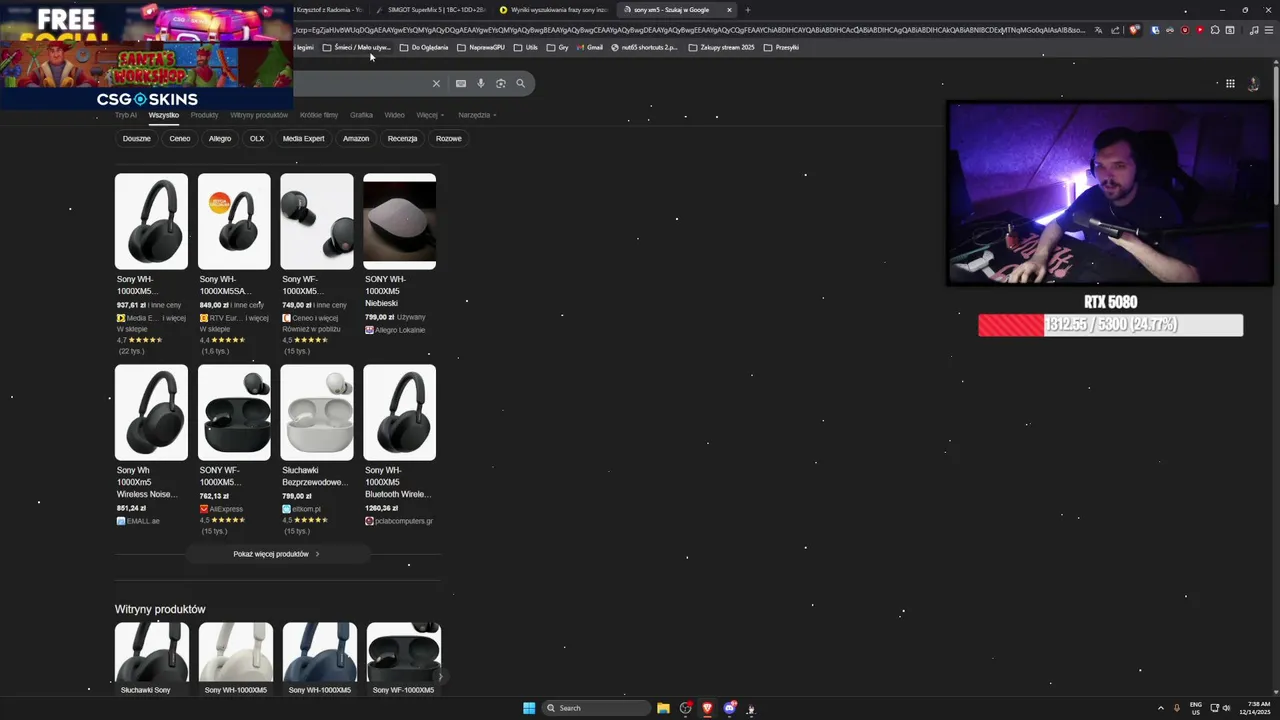Click the ENG US language indicator
The height and width of the screenshot is (720, 1280).
[x=1195, y=708]
